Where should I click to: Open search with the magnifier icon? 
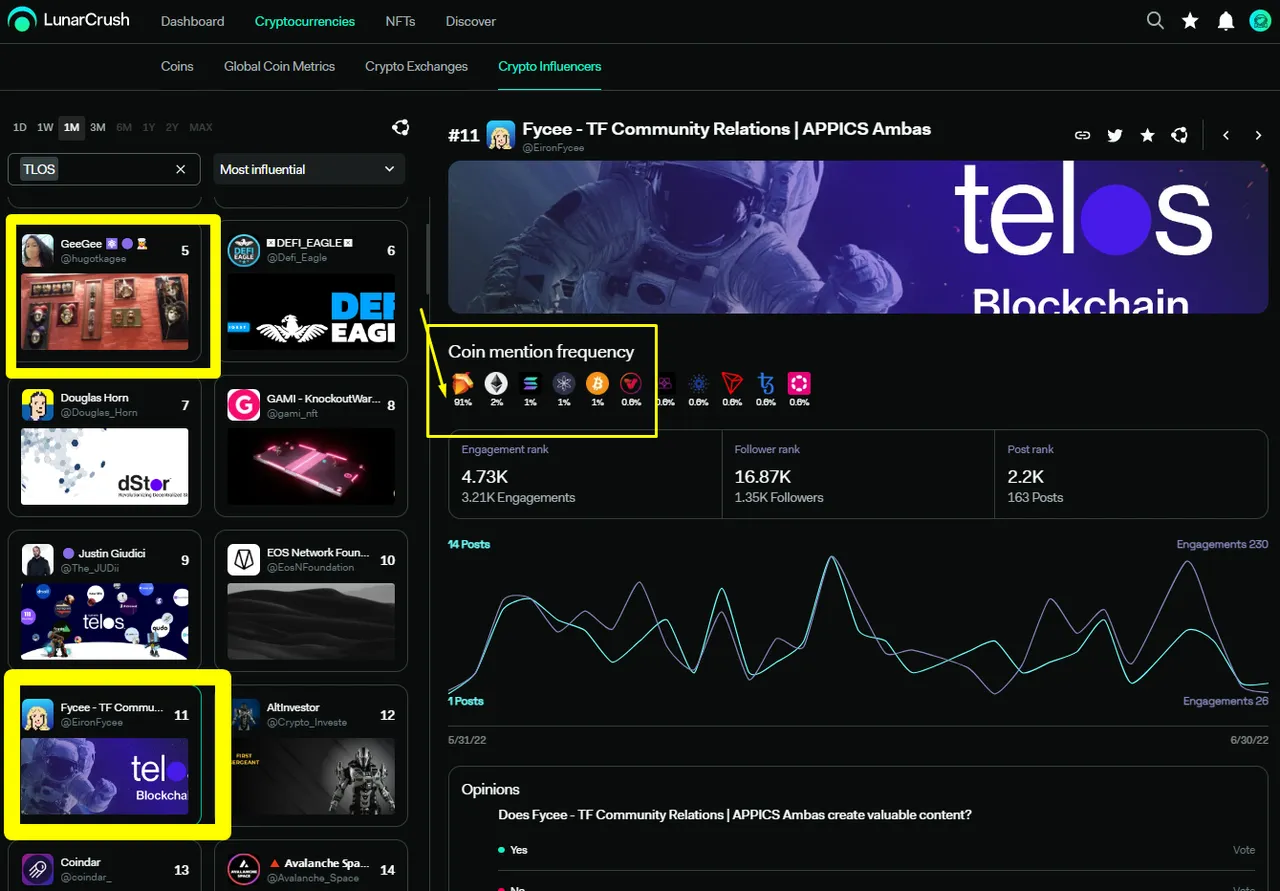tap(1155, 20)
